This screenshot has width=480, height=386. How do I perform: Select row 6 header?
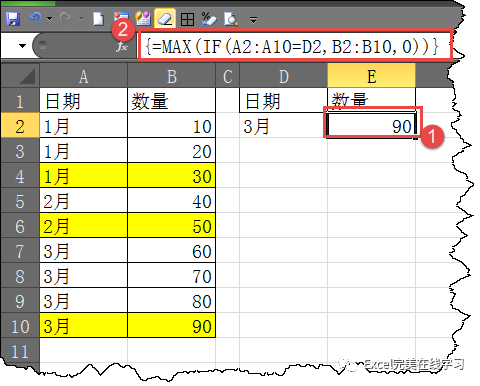(x=20, y=225)
